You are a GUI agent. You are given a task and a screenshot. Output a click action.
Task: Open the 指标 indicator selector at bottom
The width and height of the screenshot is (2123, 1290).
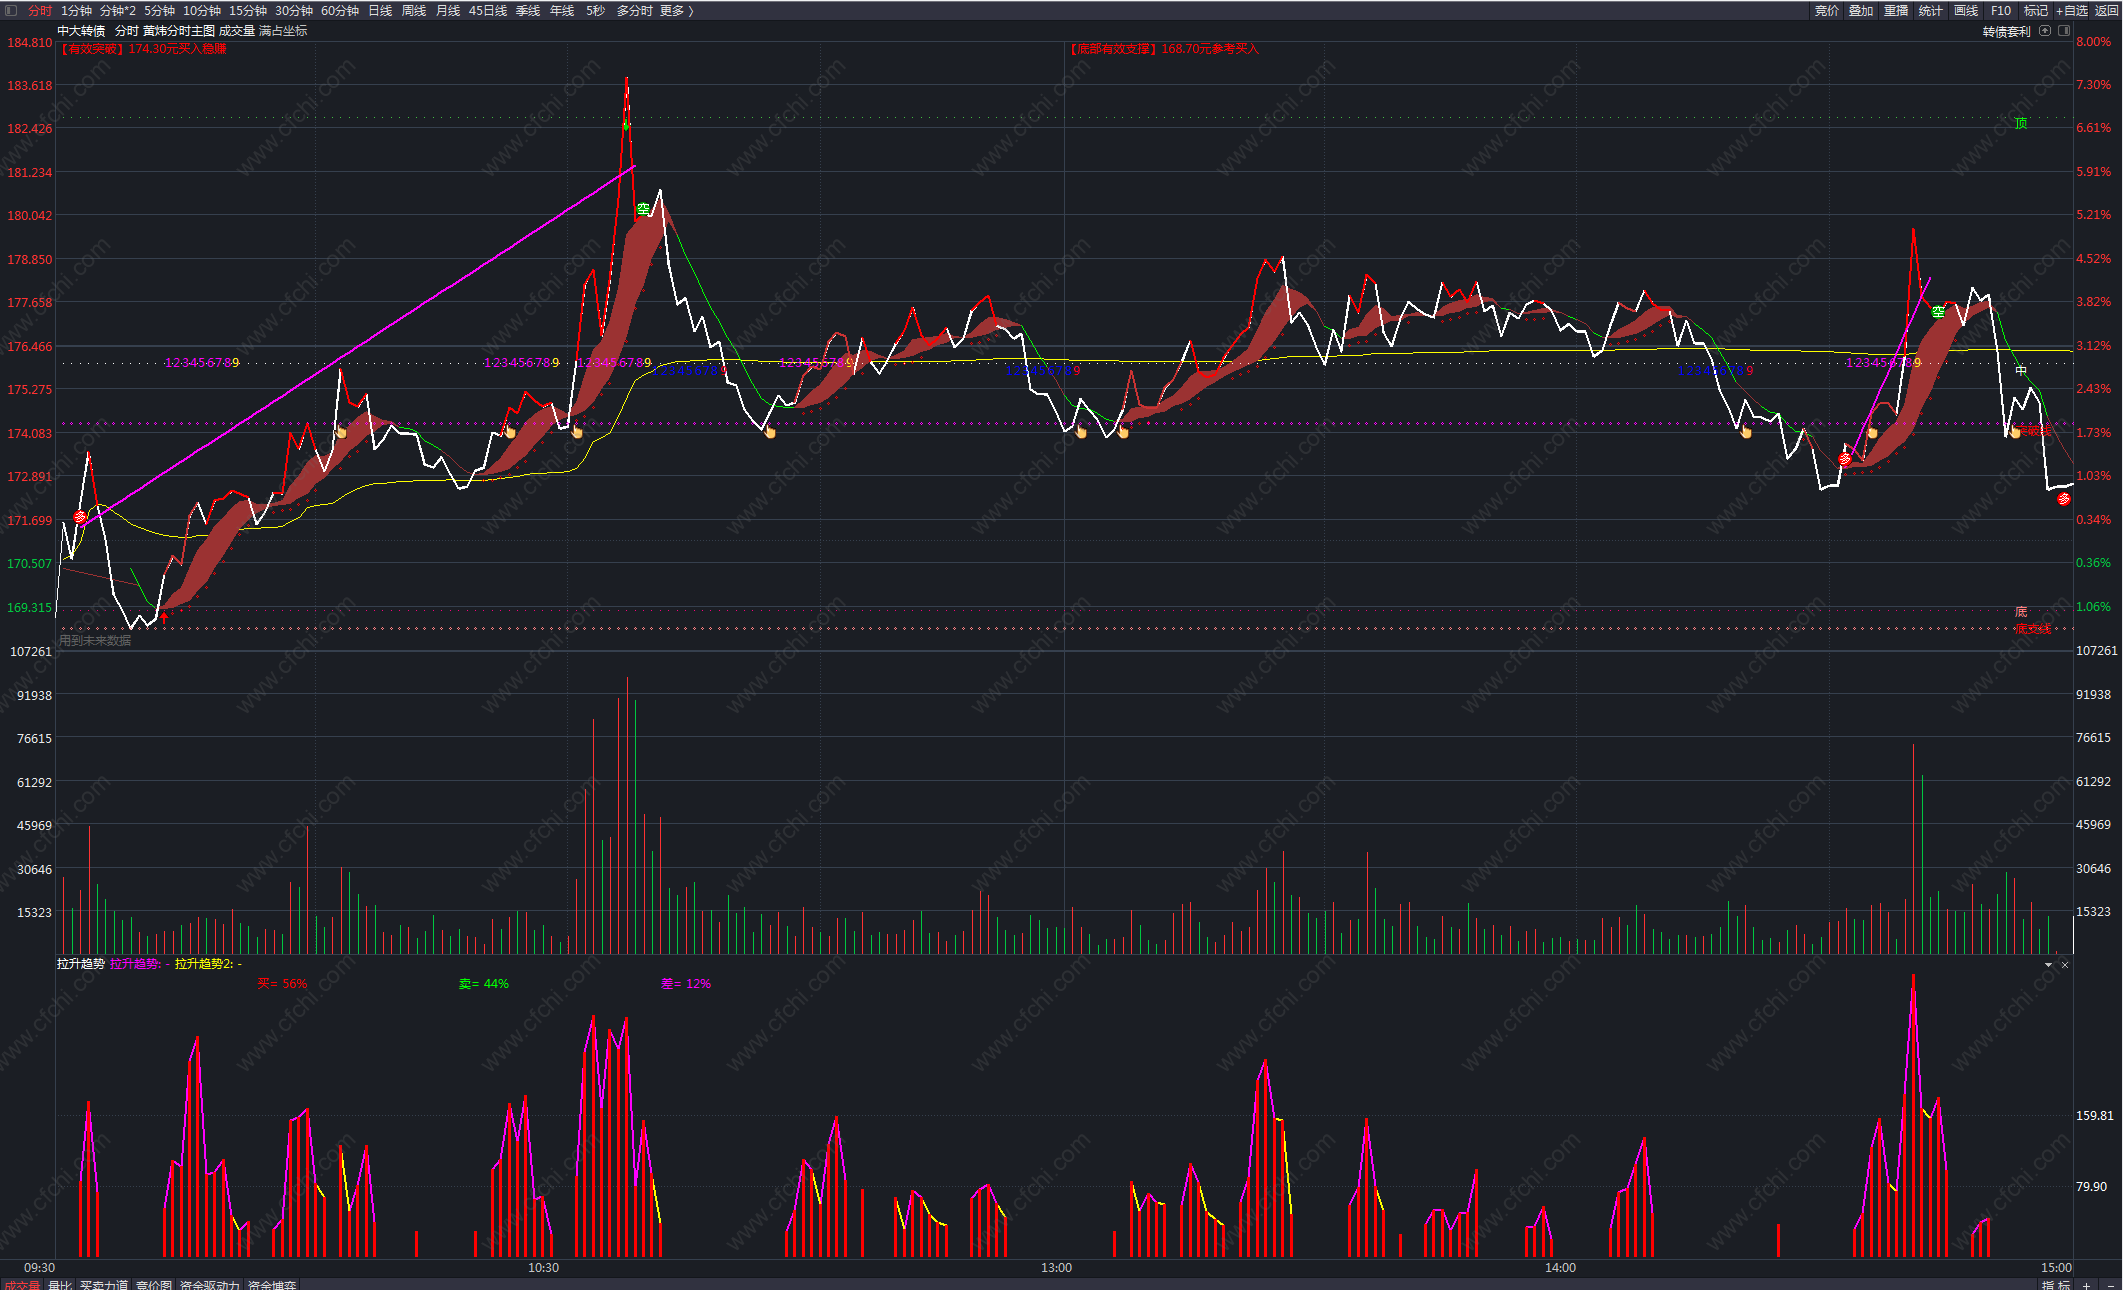coord(2056,1285)
